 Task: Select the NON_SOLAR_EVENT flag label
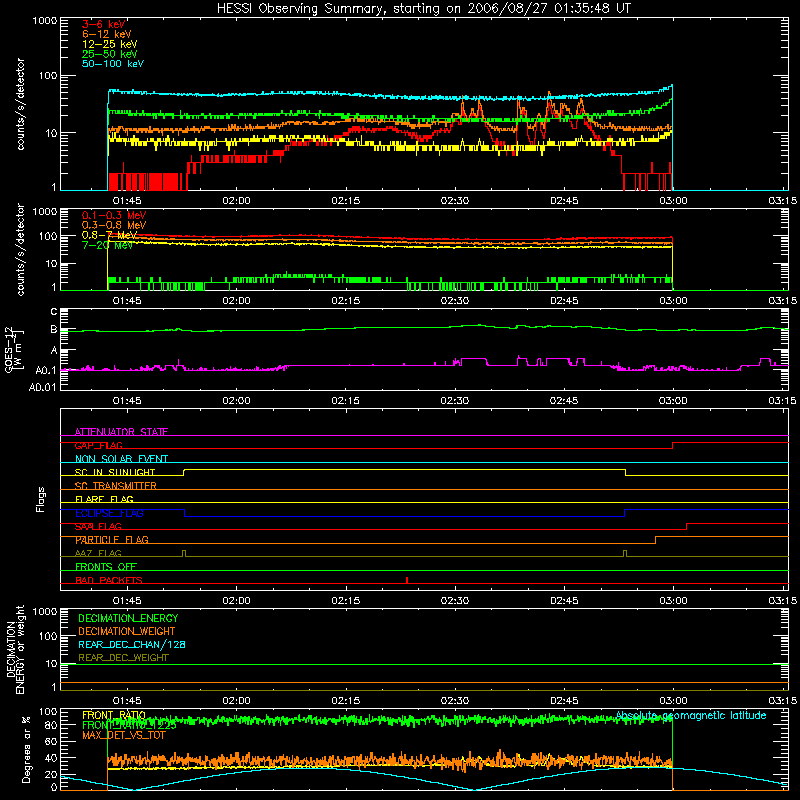121,459
